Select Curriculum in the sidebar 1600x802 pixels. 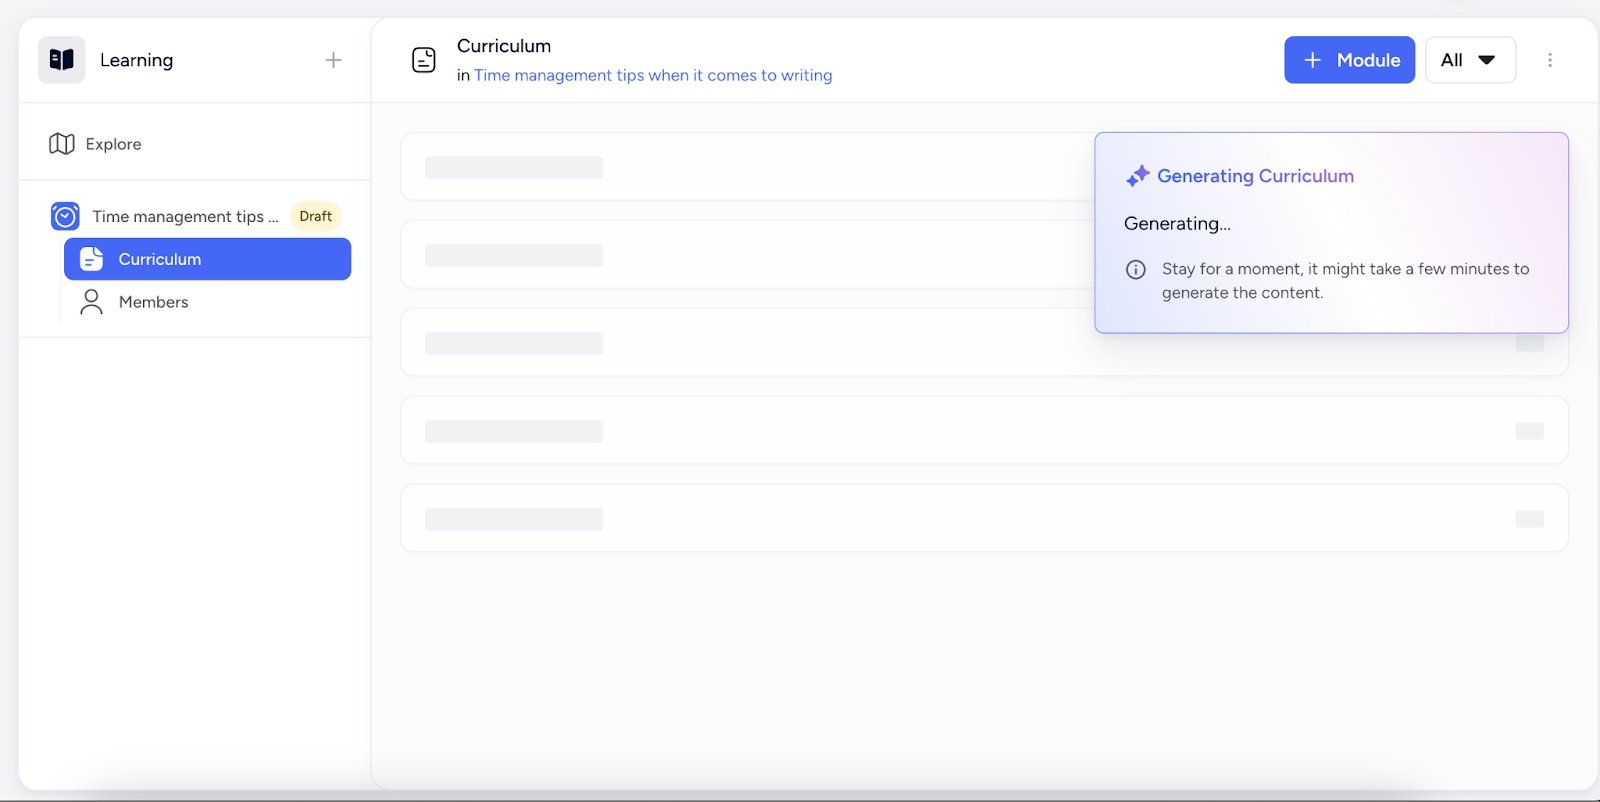(207, 259)
